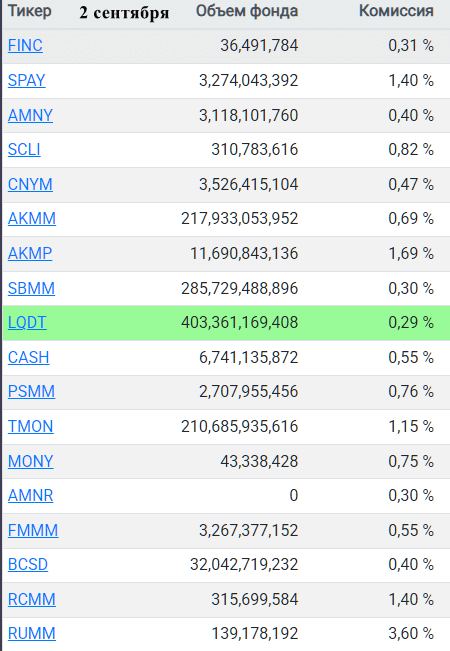This screenshot has height=651, width=450.
Task: Open the TMON fund link
Action: pos(31,426)
